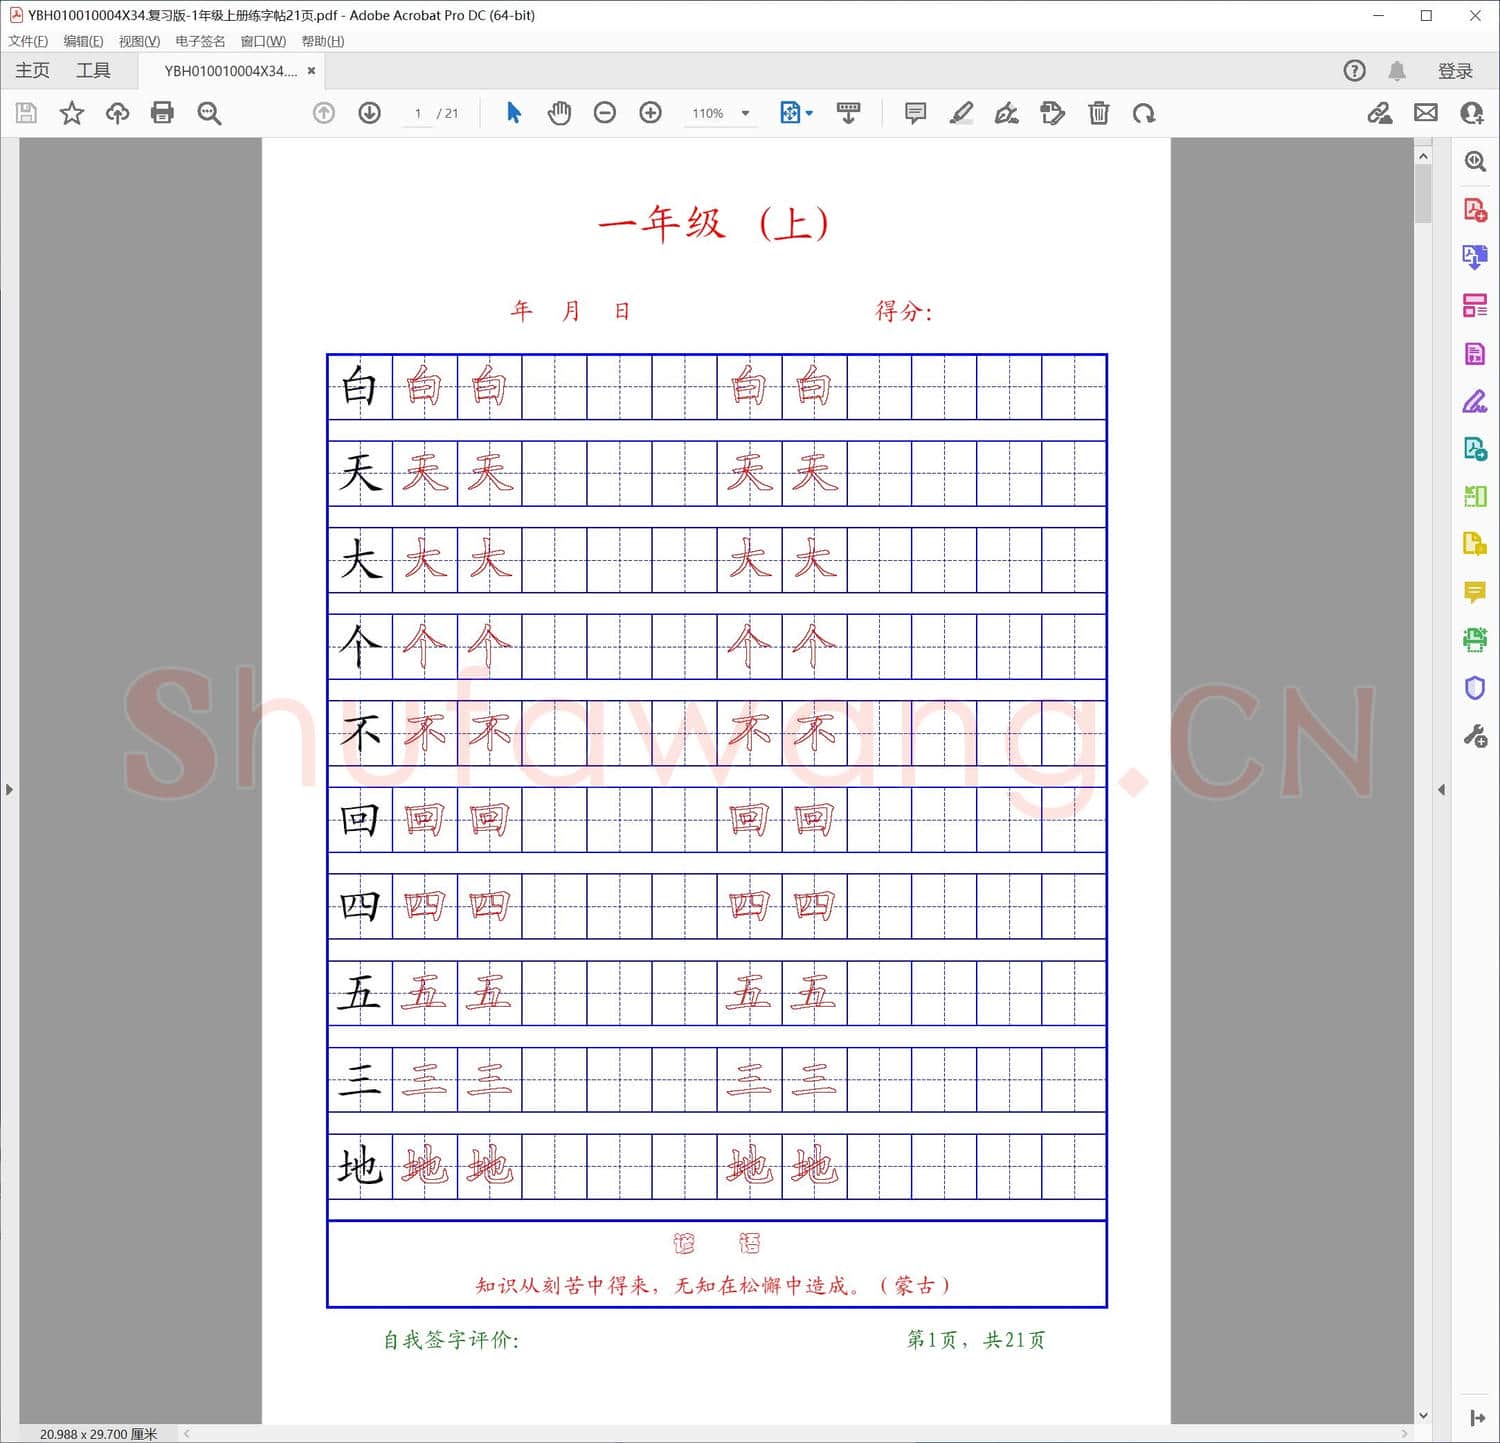The width and height of the screenshot is (1500, 1443).
Task: Open the Export PDF tool
Action: 1474,257
